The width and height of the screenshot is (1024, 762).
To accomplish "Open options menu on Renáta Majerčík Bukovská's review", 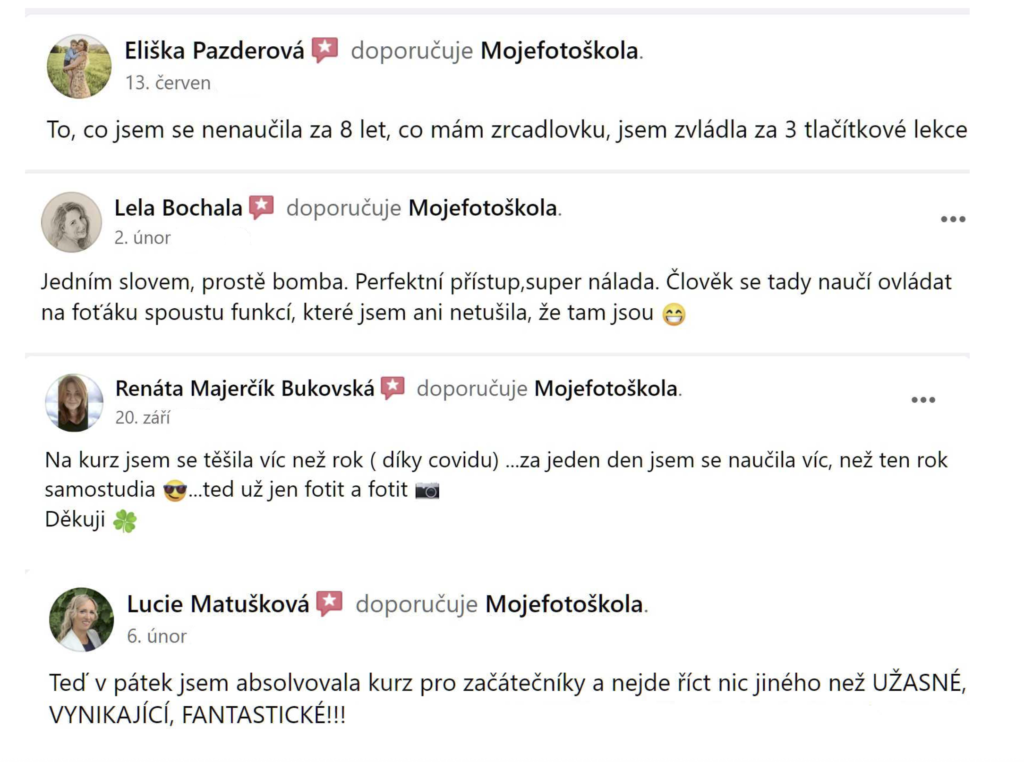I will pyautogui.click(x=922, y=400).
